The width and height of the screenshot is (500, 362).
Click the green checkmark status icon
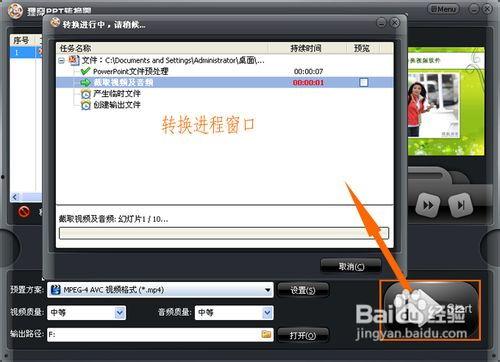click(85, 71)
